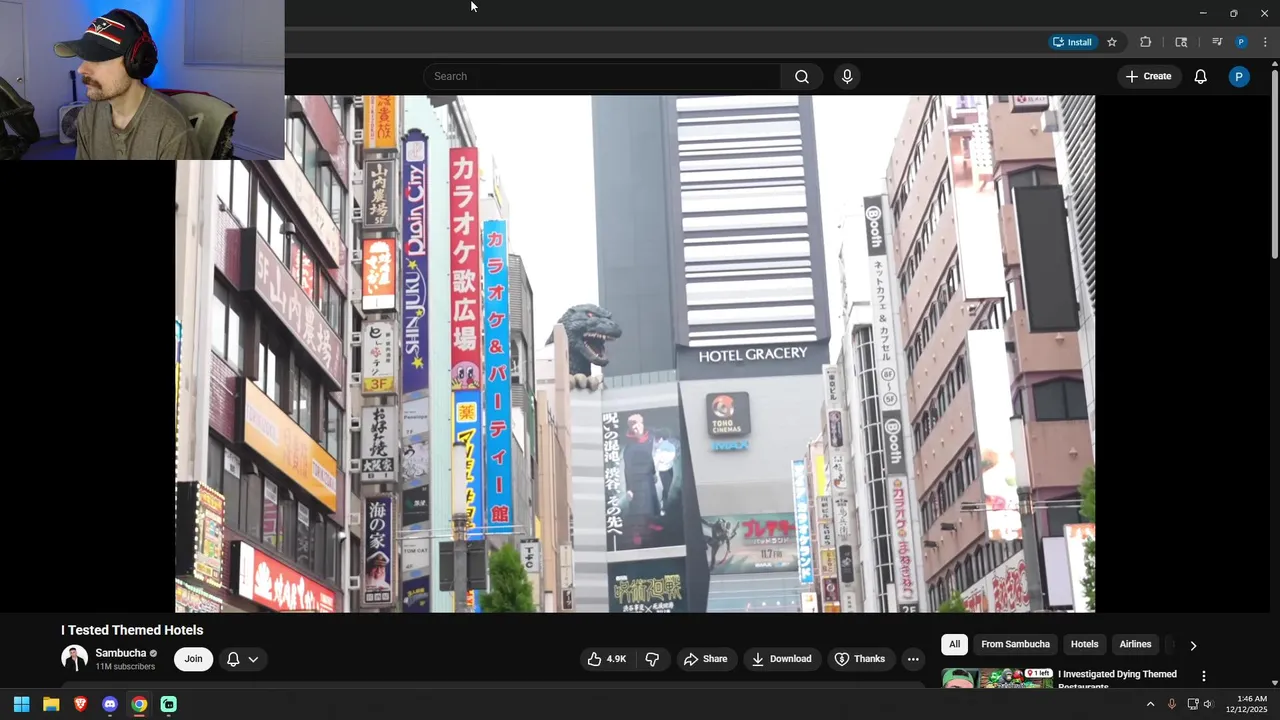Open the teal app icon in taskbar
This screenshot has width=1280, height=720.
click(169, 704)
